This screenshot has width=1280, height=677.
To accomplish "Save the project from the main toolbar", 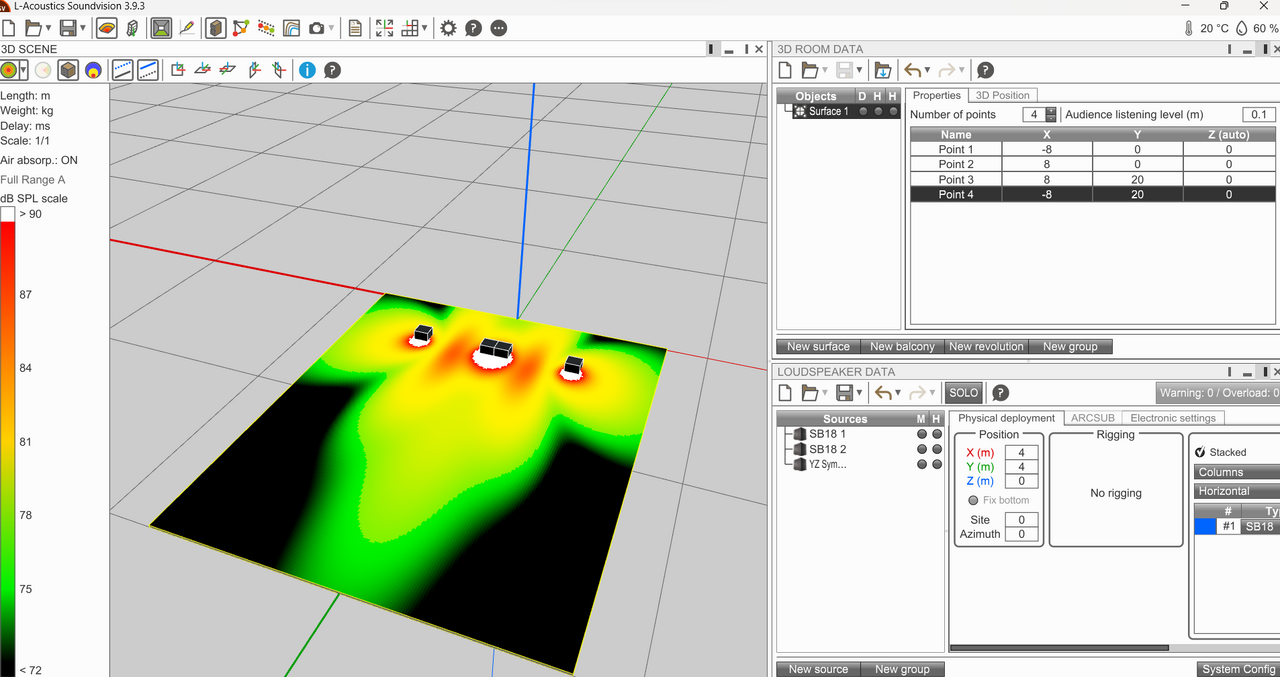I will 68,28.
